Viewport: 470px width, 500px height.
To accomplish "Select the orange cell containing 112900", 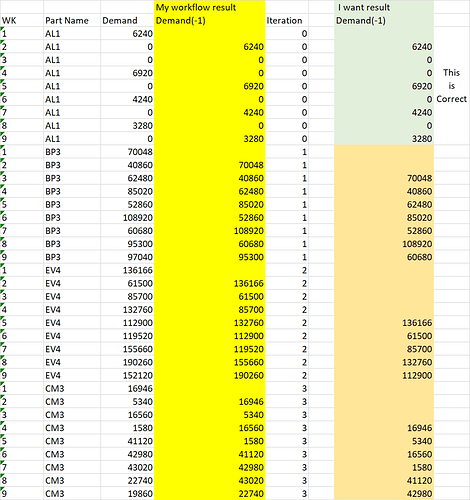I will coord(384,375).
